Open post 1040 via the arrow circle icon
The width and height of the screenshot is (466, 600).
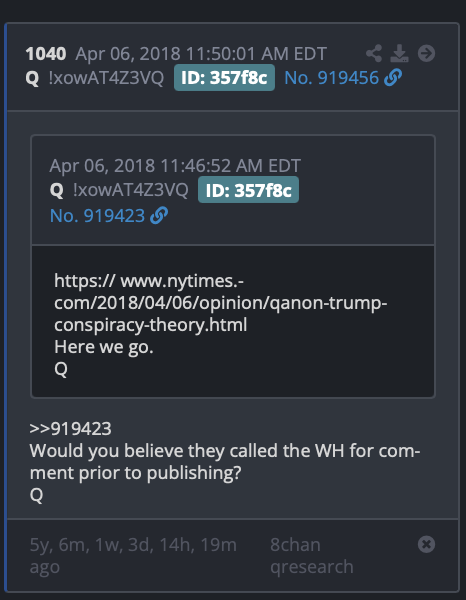click(x=426, y=53)
